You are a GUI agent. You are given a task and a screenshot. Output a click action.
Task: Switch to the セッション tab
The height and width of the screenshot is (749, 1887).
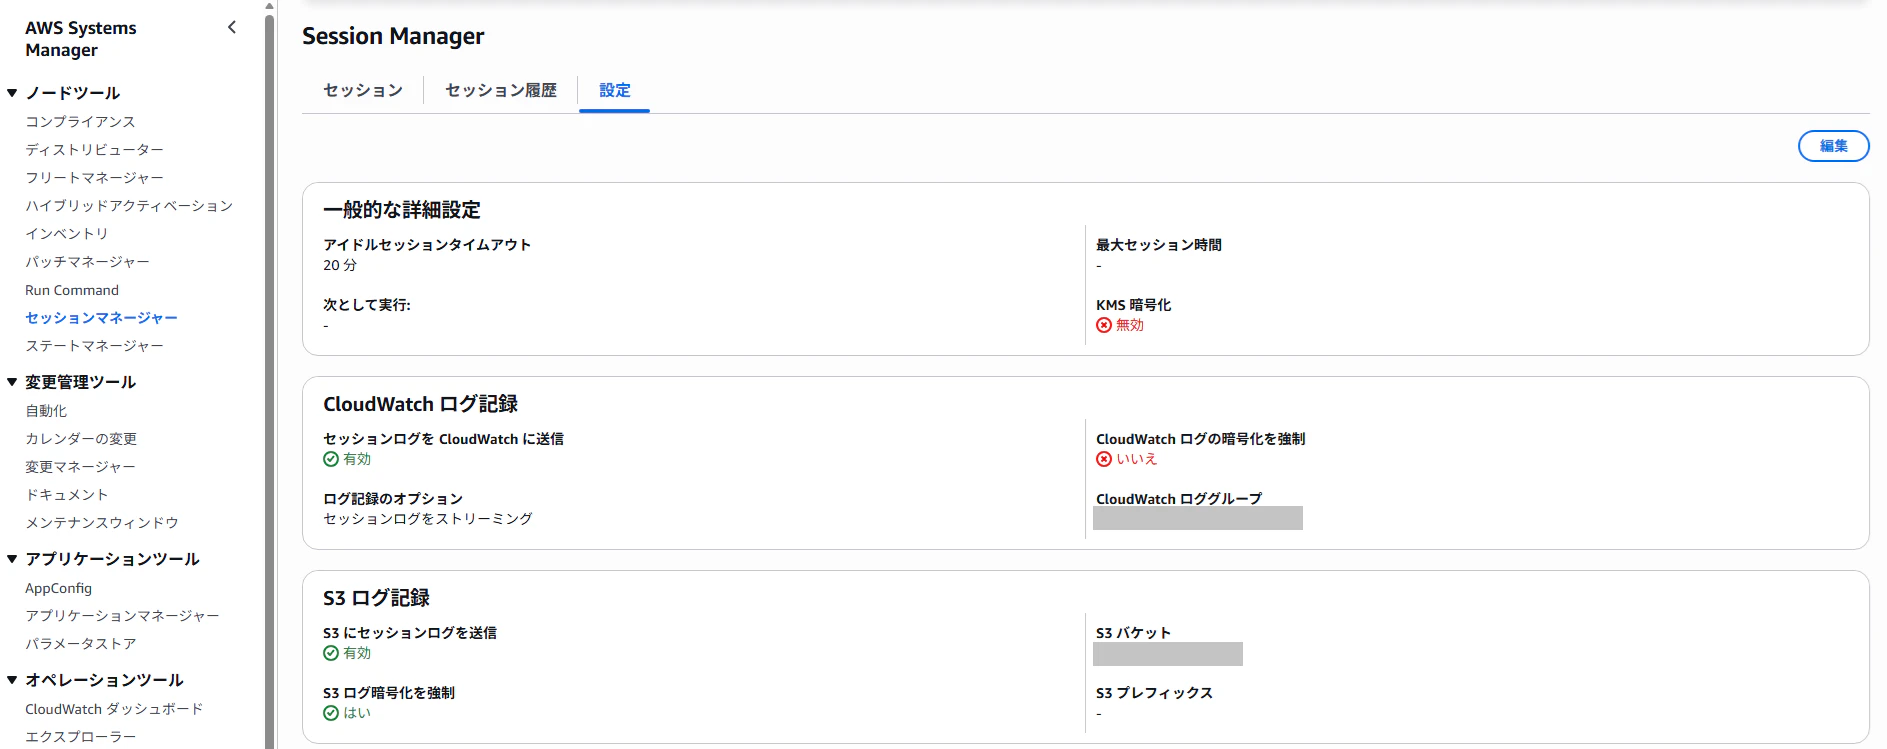click(363, 90)
